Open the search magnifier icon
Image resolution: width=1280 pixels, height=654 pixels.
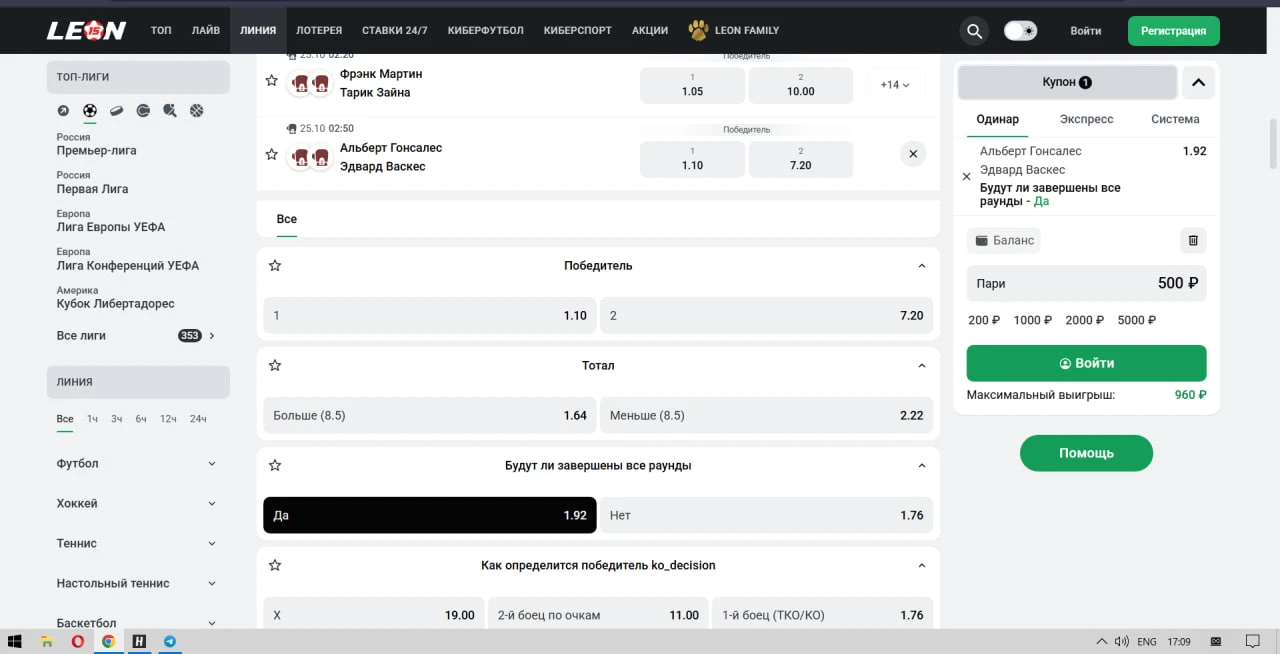point(974,31)
